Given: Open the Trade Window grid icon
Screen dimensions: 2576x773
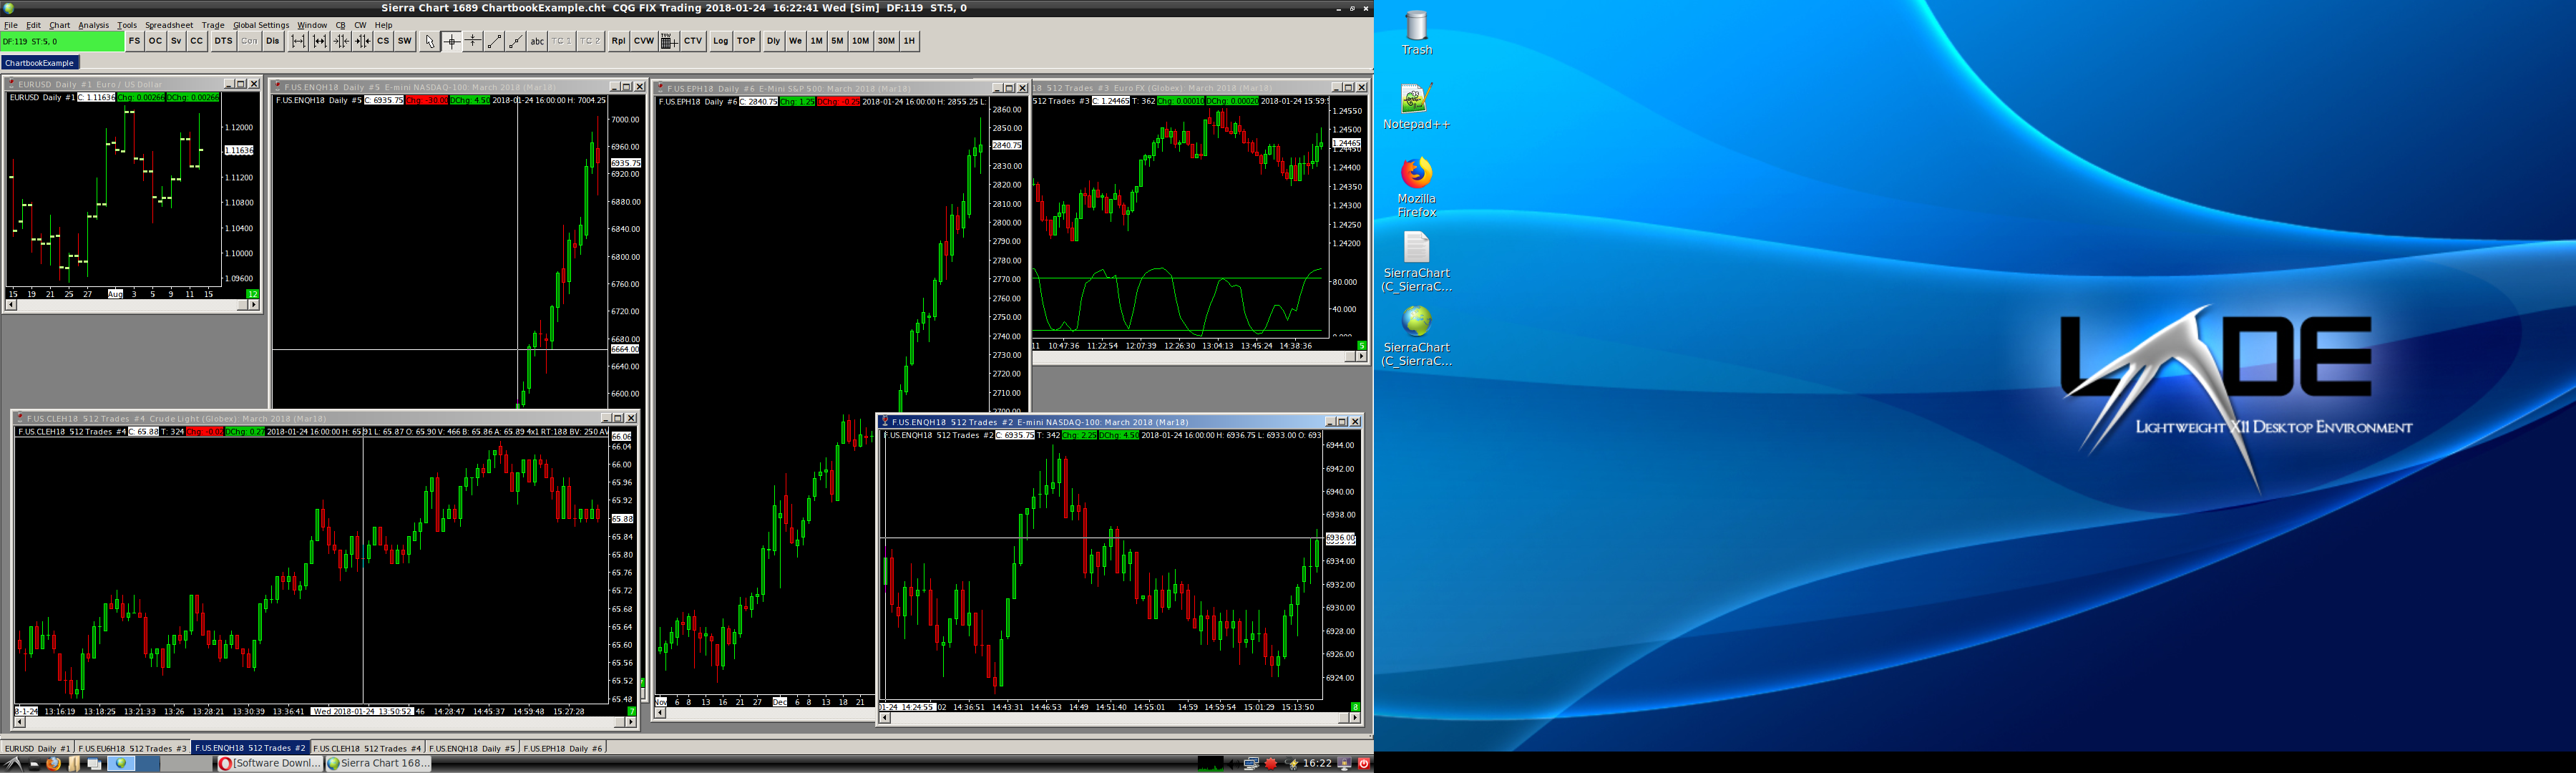Looking at the screenshot, I should [669, 41].
